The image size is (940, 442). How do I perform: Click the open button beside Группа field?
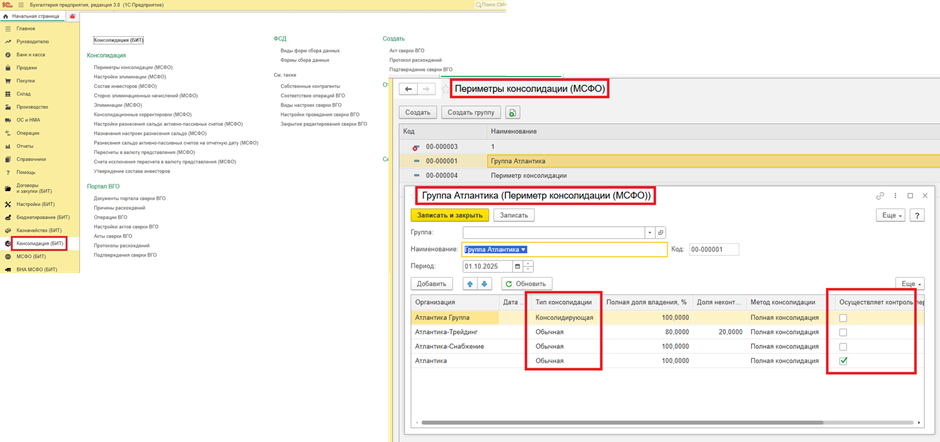(x=661, y=232)
